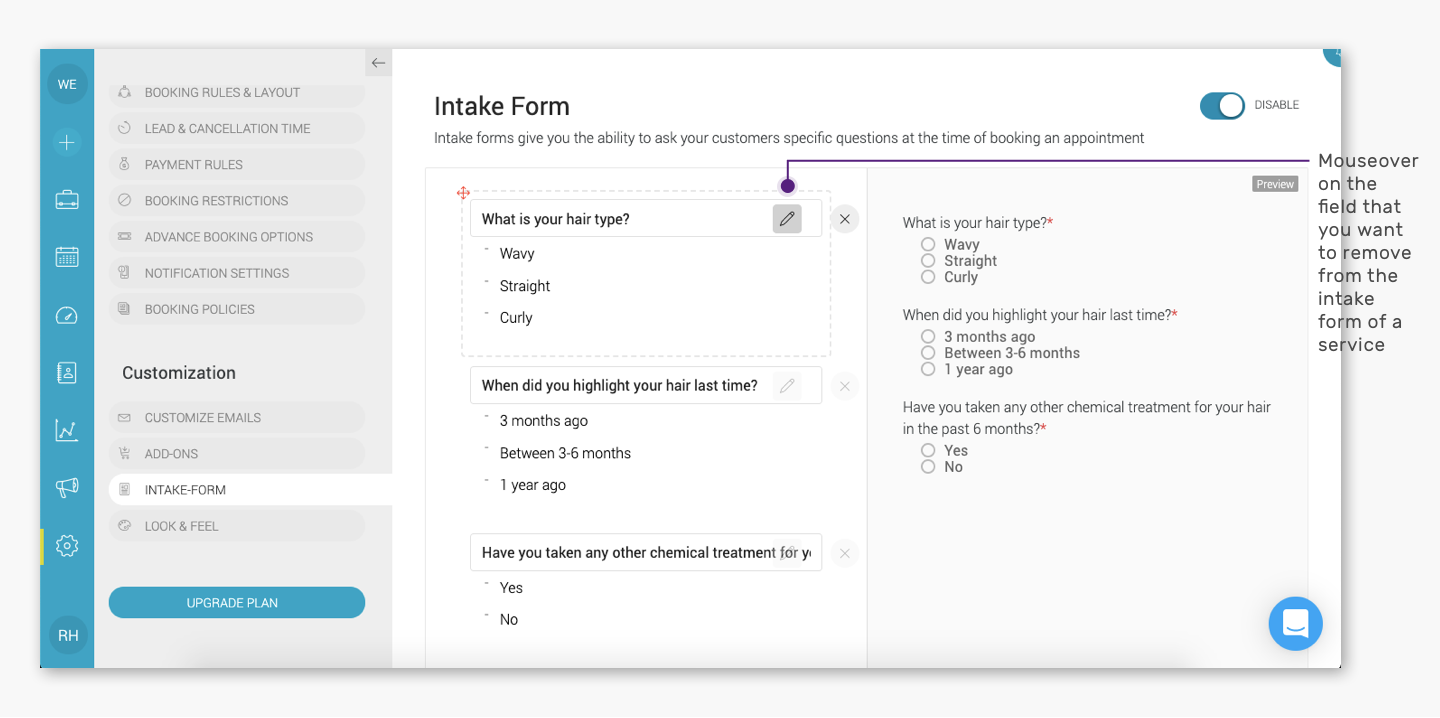
Task: Open the briefcase services icon in sidebar
Action: point(67,200)
